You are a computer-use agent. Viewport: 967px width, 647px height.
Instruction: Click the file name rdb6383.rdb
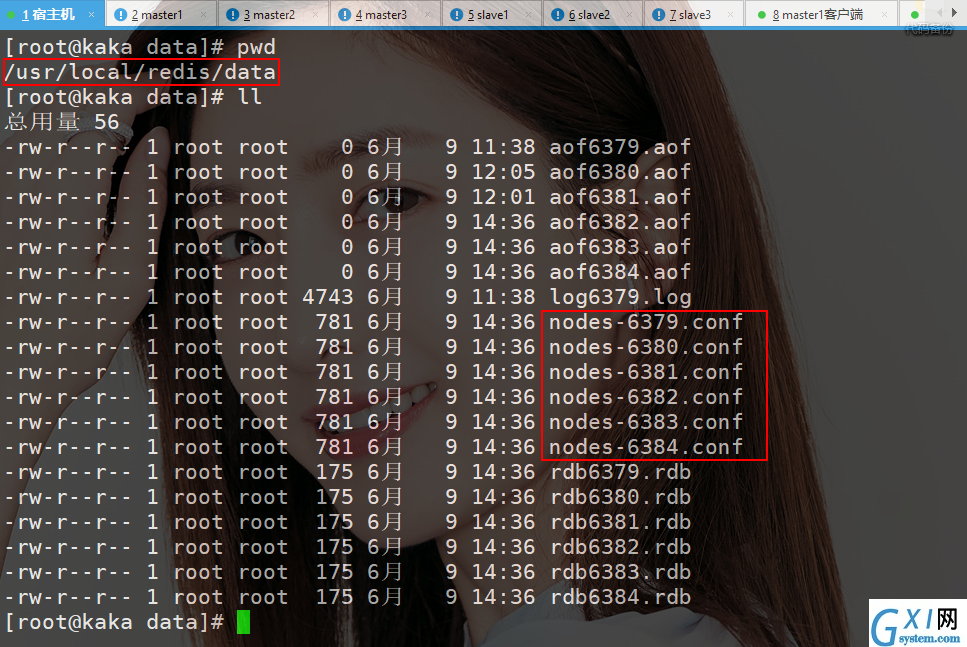click(x=620, y=572)
